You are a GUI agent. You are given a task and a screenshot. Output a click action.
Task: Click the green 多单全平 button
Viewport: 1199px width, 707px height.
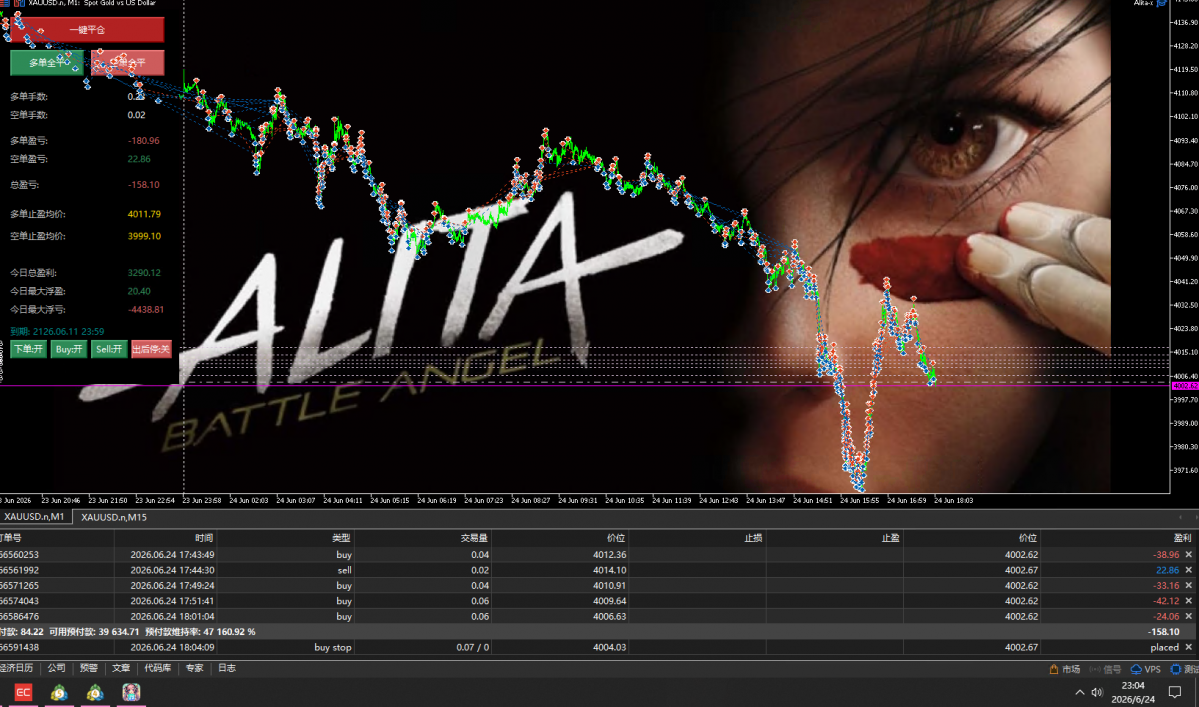[47, 63]
